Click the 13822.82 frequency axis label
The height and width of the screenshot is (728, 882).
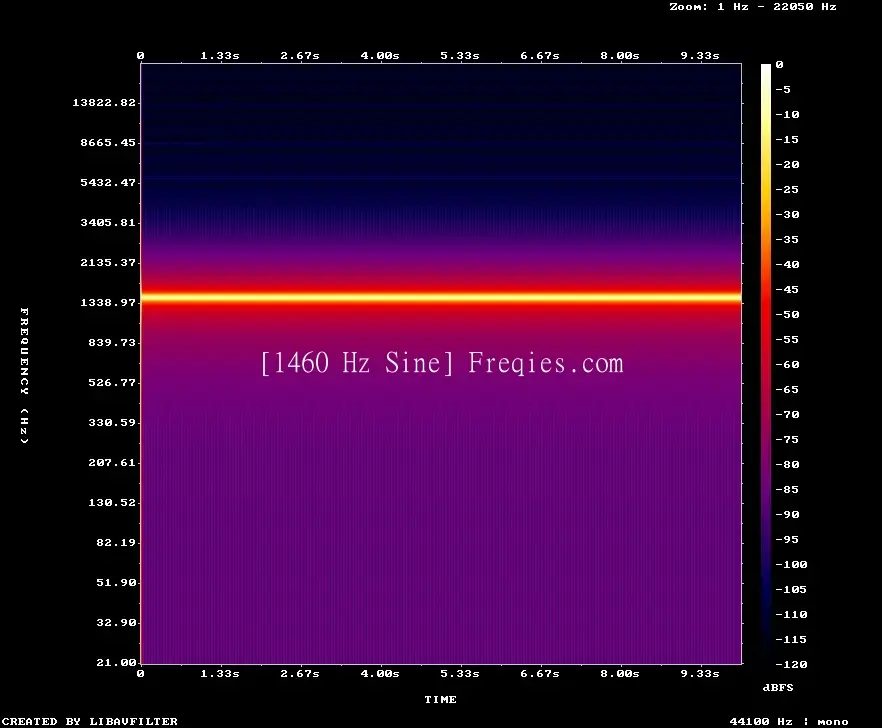tap(104, 102)
